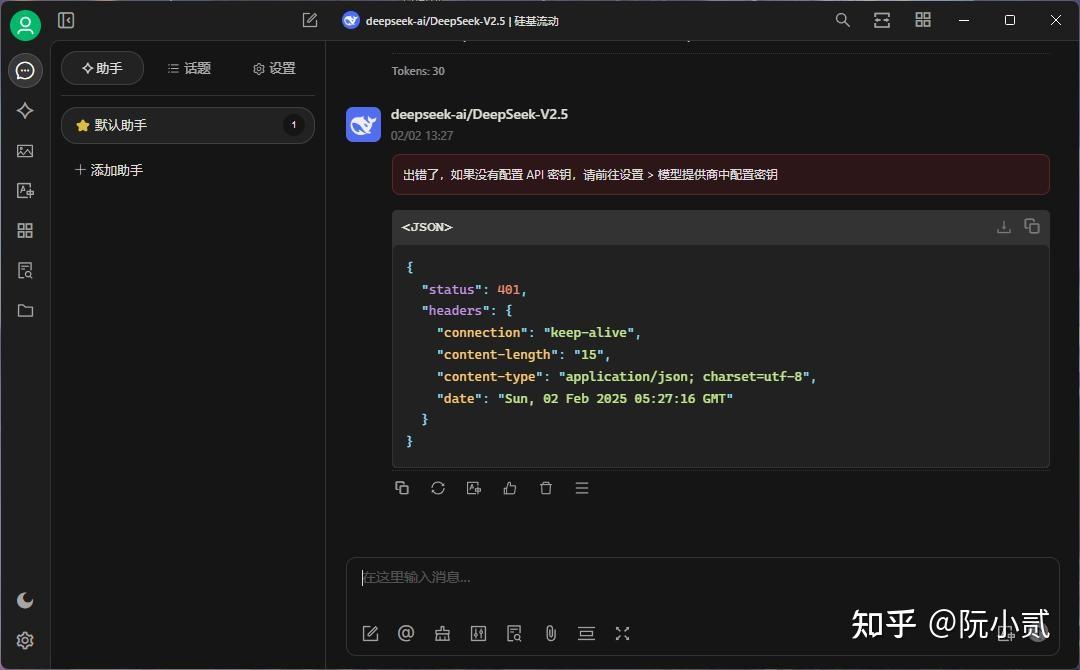Viewport: 1080px width, 670px height.
Task: Delete the message with the trash icon
Action: coord(546,488)
